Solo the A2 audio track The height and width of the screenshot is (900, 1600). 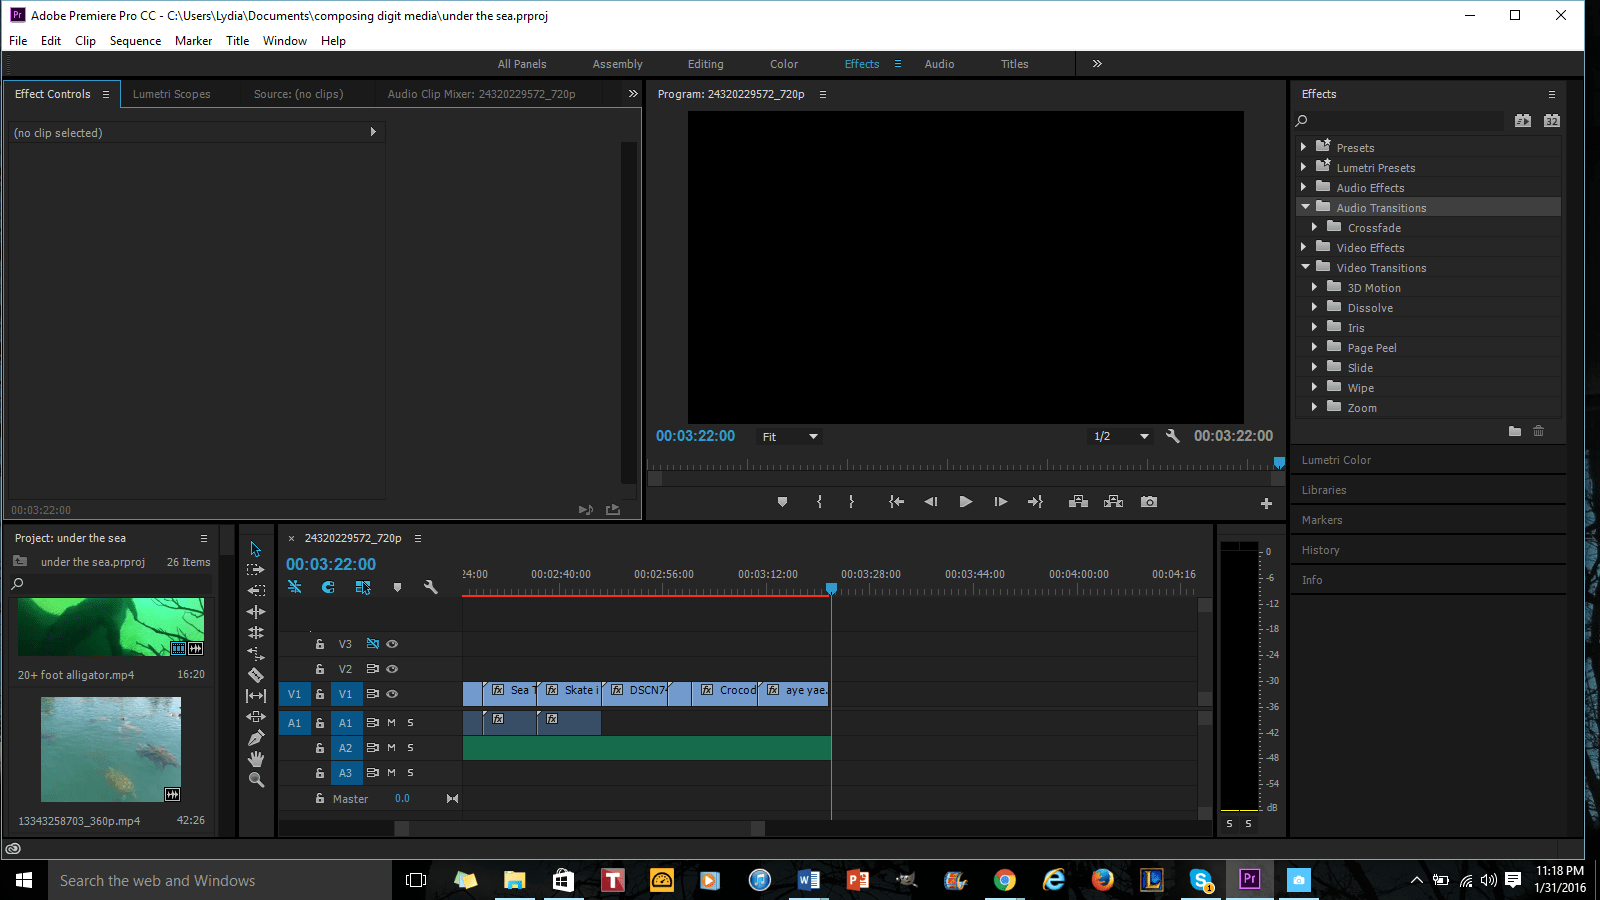(410, 748)
